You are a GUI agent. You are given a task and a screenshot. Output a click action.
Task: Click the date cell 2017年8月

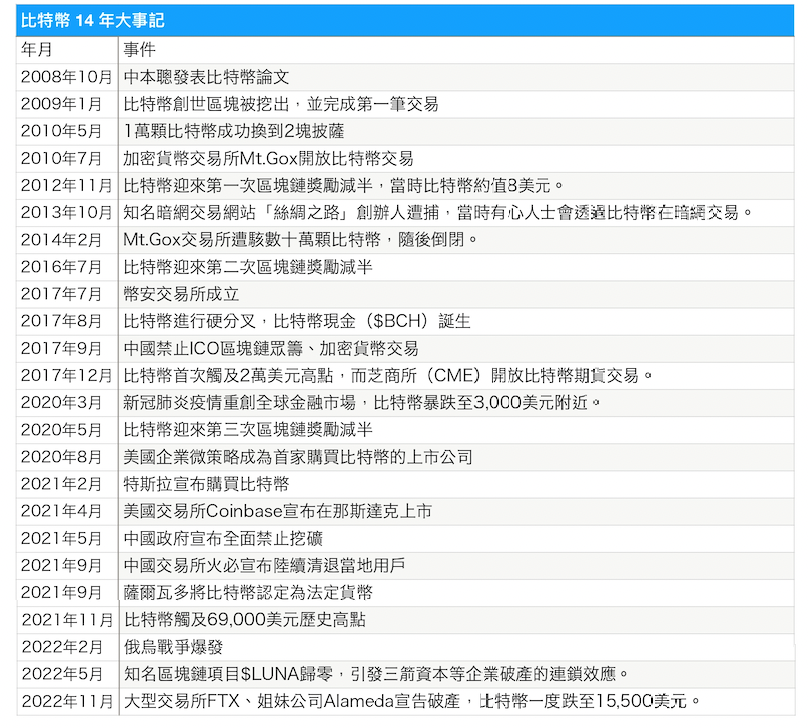[x=61, y=321]
